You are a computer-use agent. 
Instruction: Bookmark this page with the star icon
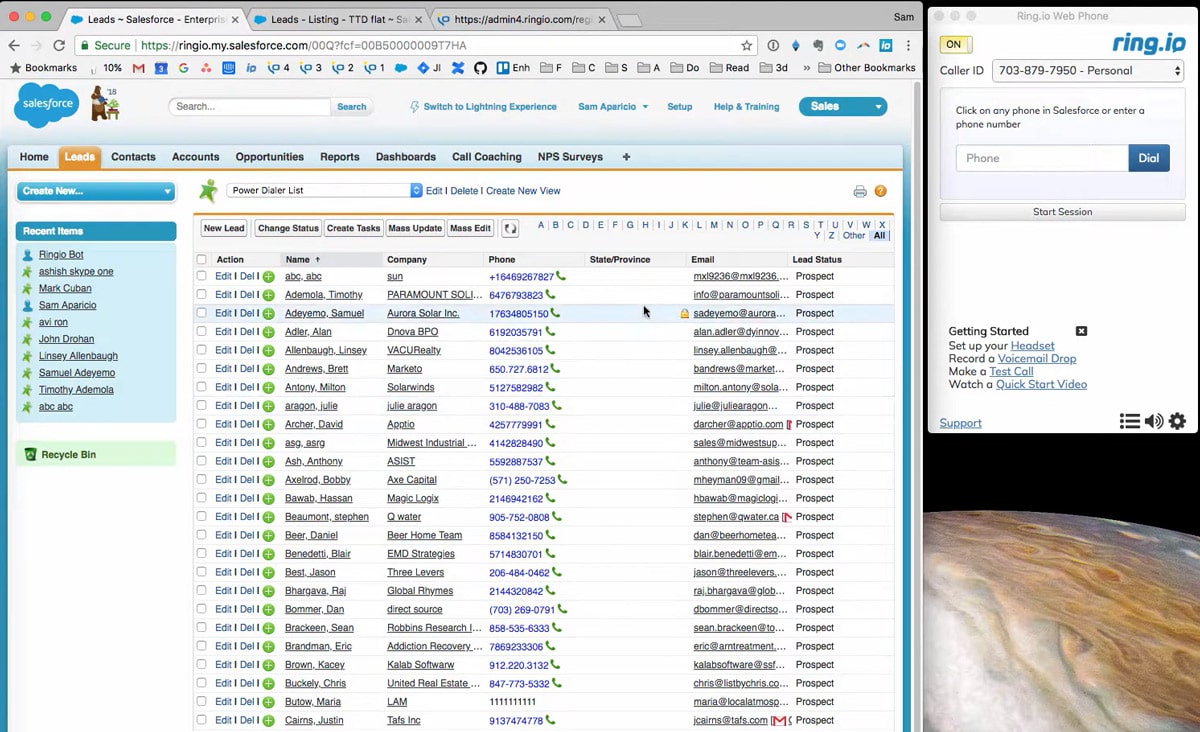pyautogui.click(x=746, y=45)
